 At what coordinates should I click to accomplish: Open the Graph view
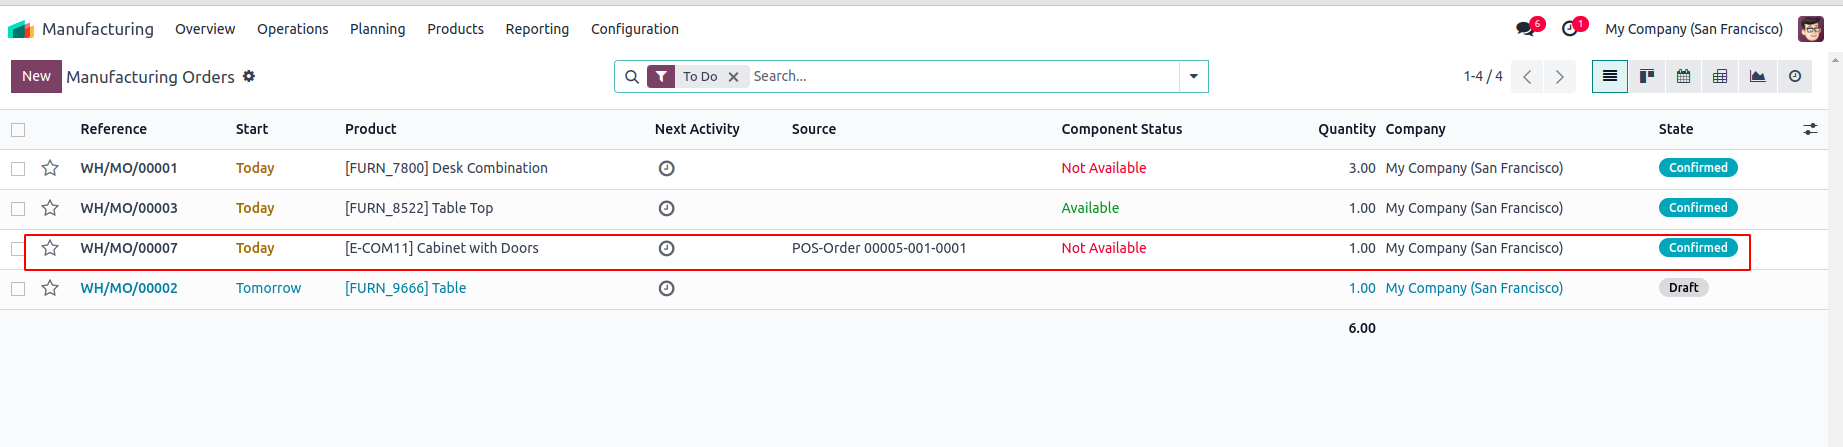click(1757, 77)
